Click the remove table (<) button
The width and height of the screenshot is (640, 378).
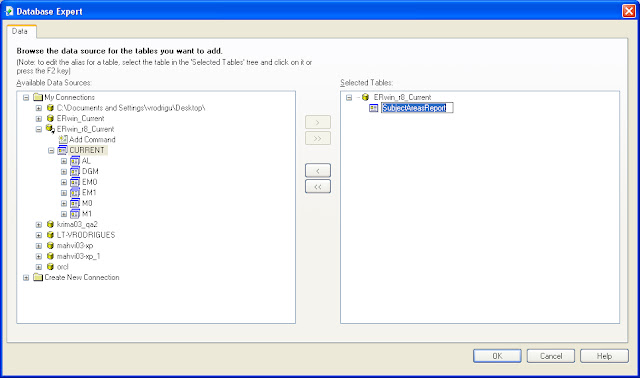point(318,171)
